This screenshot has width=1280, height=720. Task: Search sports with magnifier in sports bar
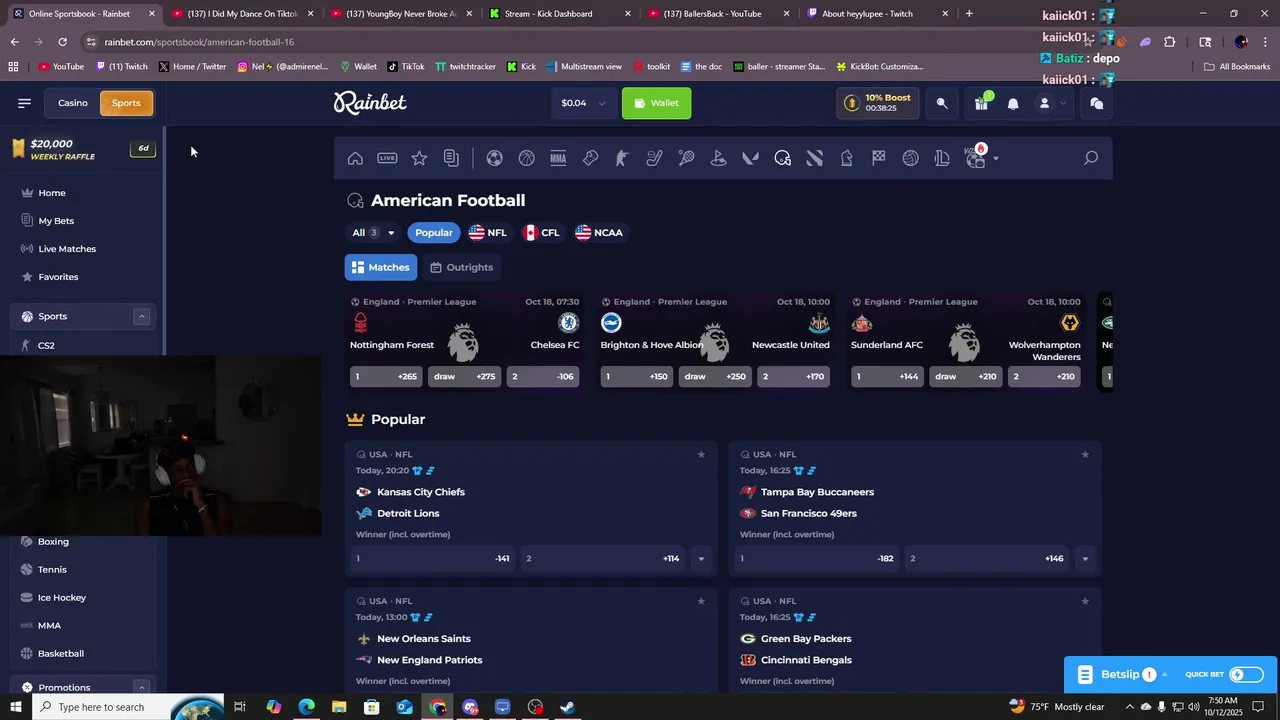pos(1091,158)
